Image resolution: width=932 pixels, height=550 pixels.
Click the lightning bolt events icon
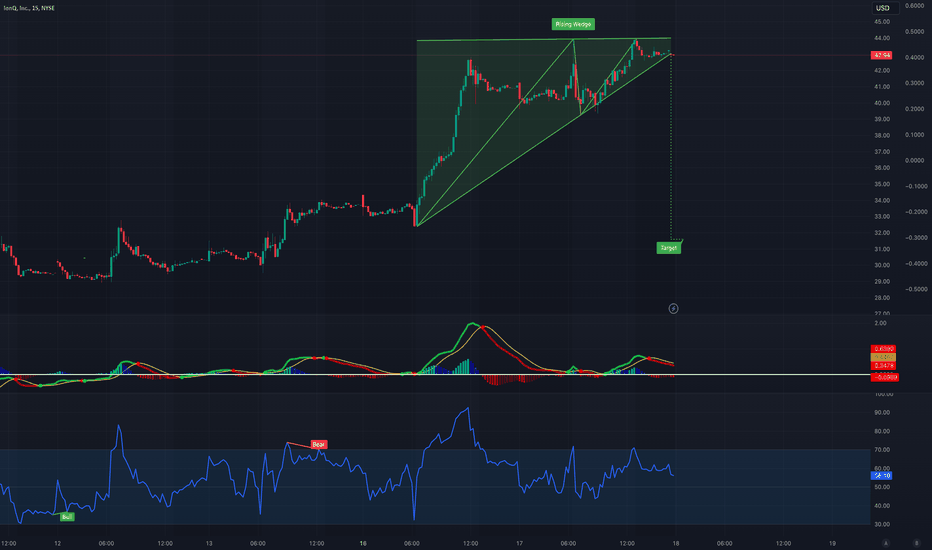tap(673, 309)
